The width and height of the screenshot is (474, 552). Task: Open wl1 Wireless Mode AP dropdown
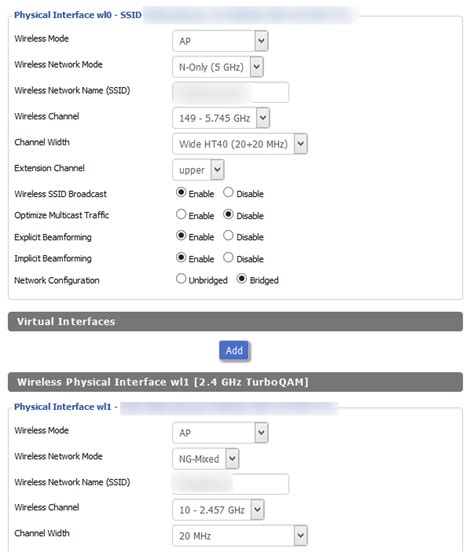tap(220, 433)
